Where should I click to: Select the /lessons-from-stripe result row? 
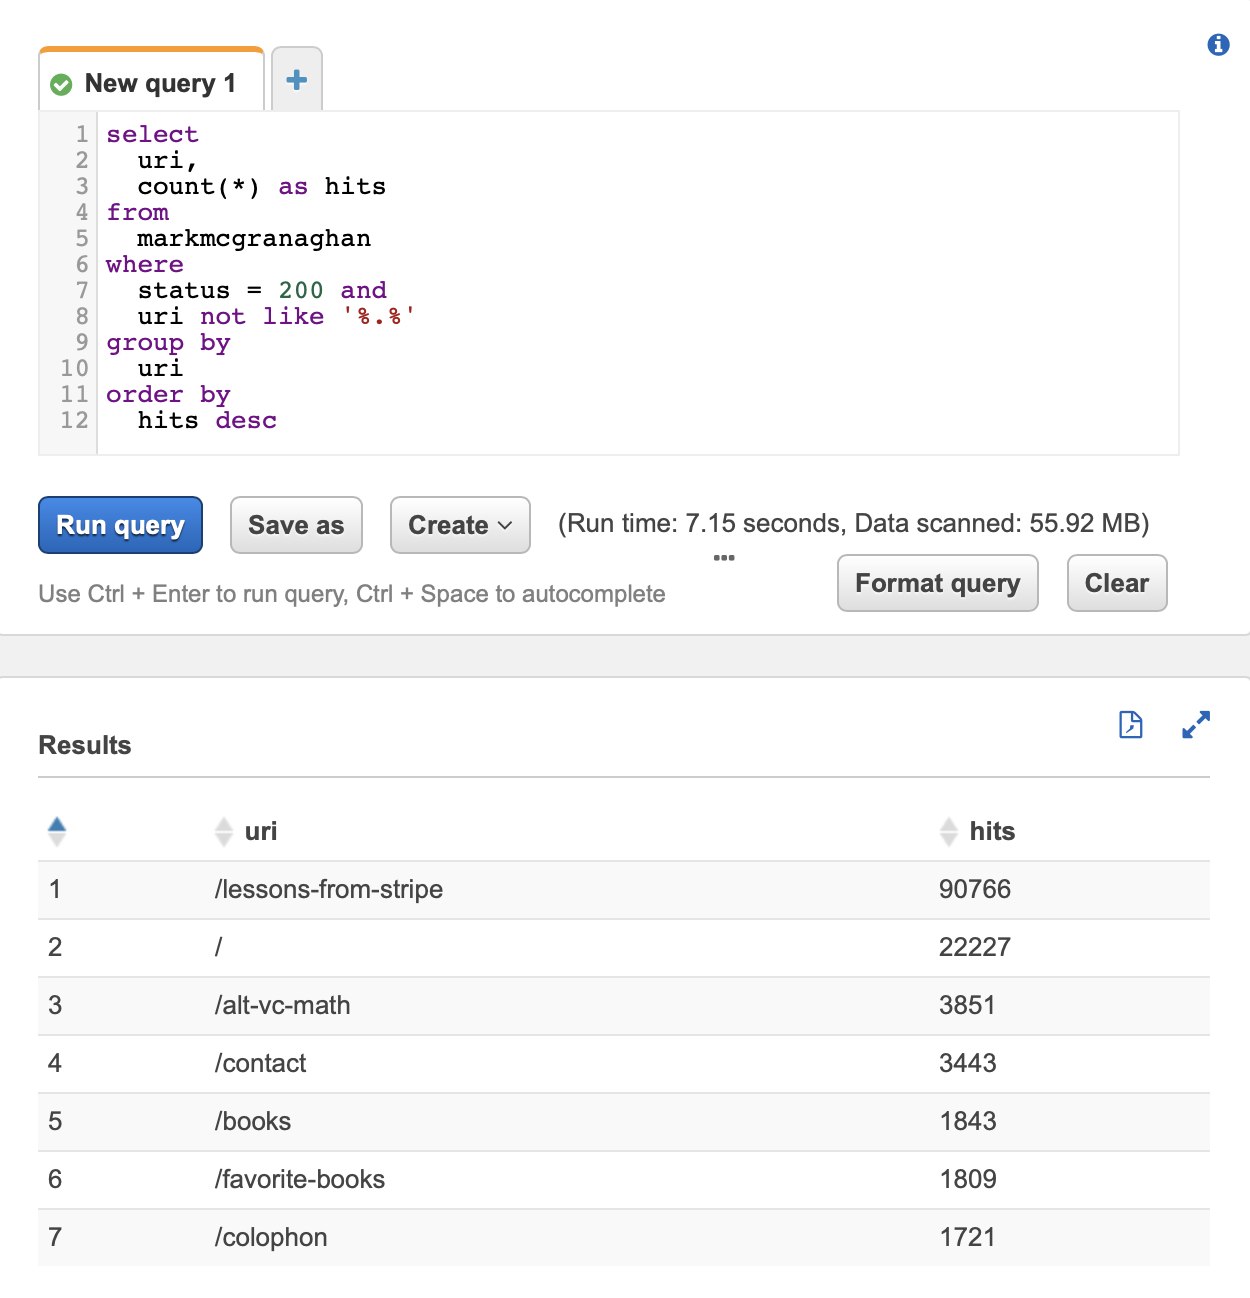coord(624,889)
